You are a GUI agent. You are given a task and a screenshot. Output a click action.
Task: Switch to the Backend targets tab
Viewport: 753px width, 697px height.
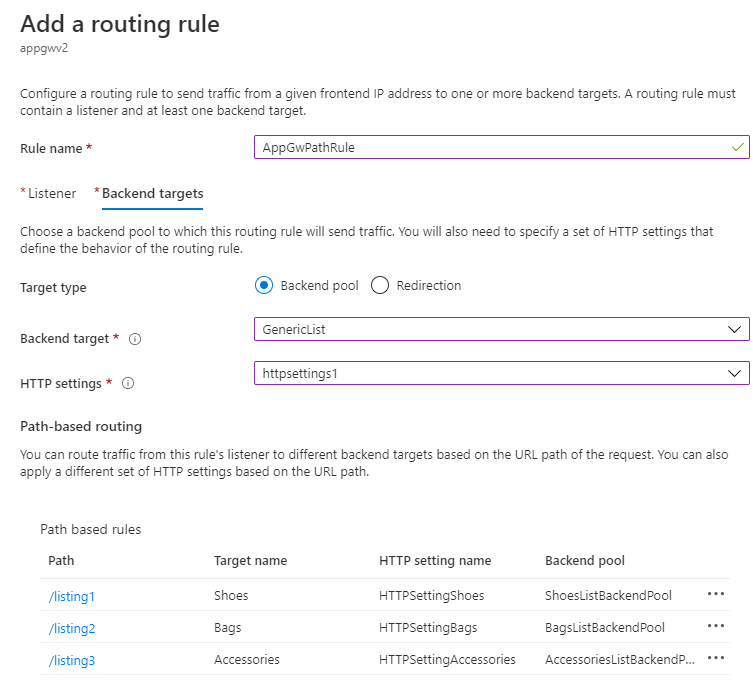pyautogui.click(x=152, y=193)
